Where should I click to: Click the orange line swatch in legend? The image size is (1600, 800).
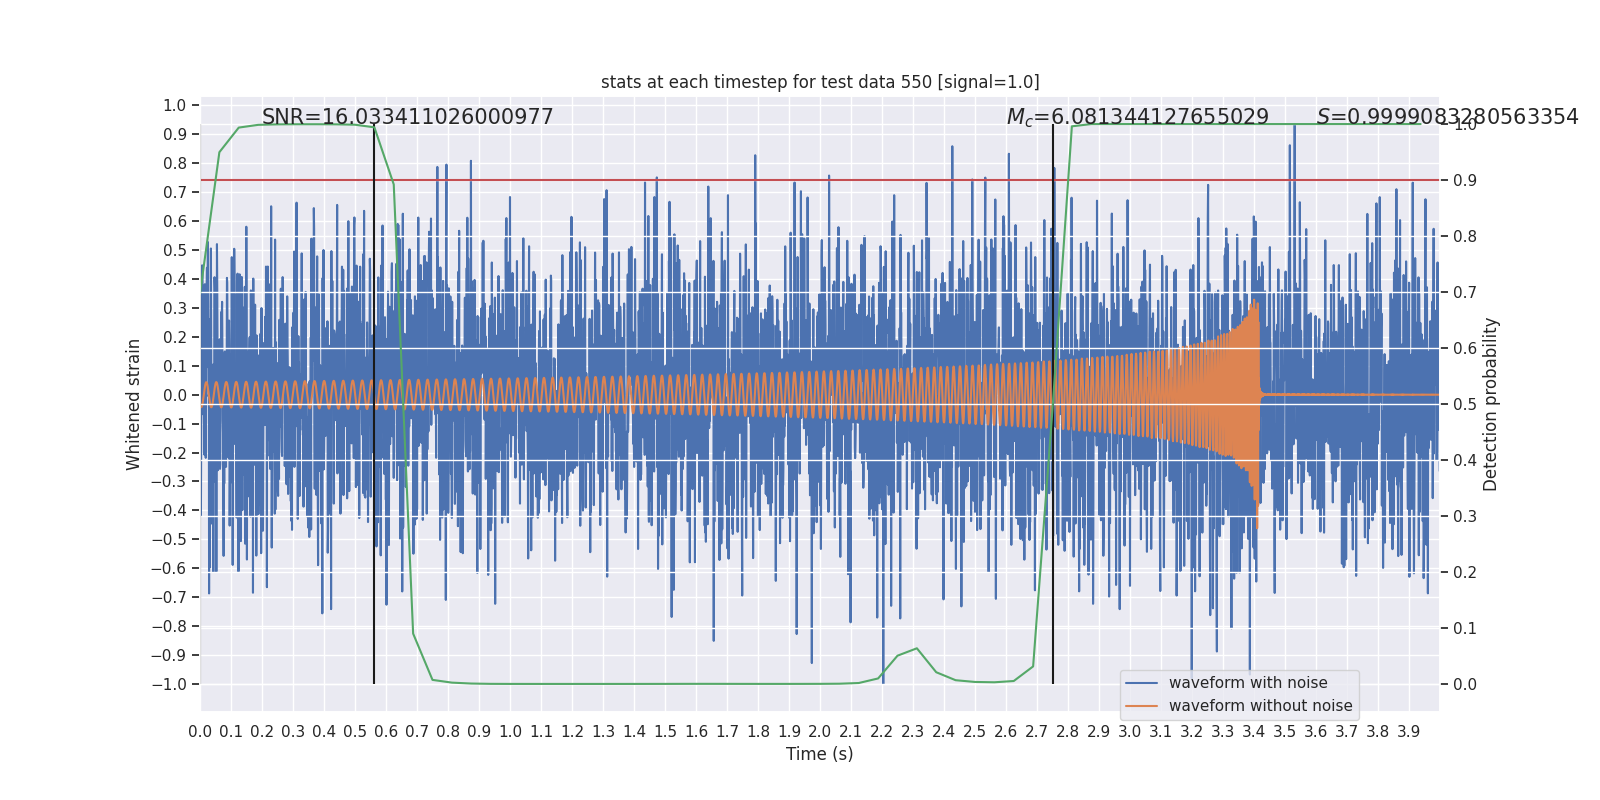pos(1141,706)
